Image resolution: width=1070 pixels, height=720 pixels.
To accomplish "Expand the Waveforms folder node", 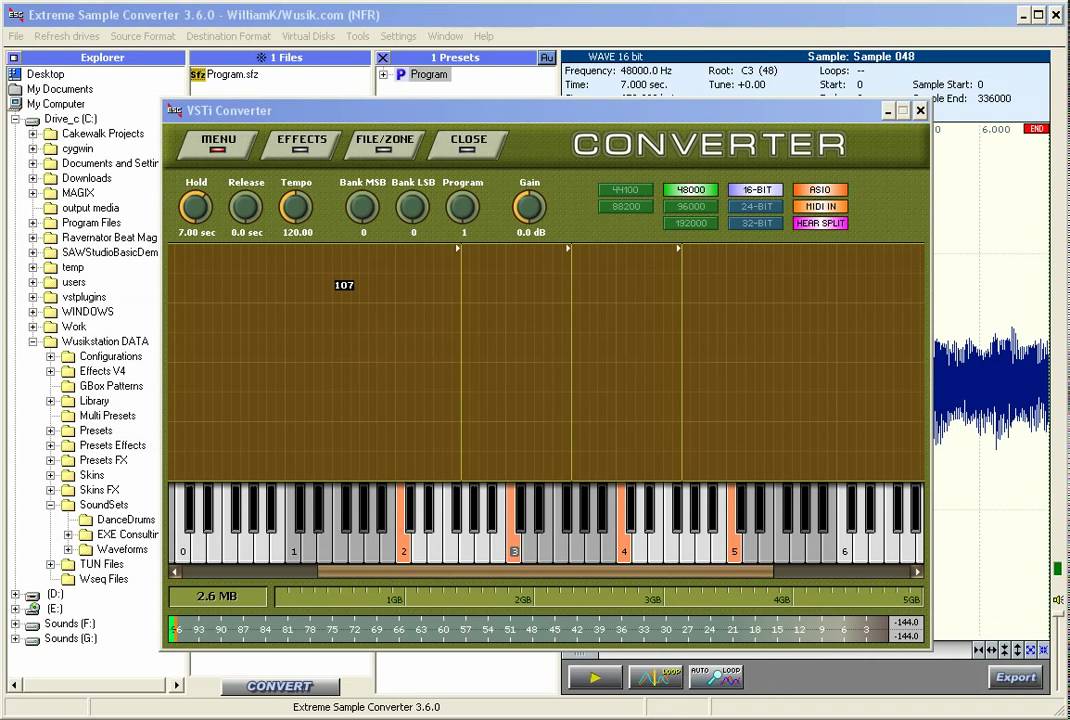I will click(x=68, y=549).
